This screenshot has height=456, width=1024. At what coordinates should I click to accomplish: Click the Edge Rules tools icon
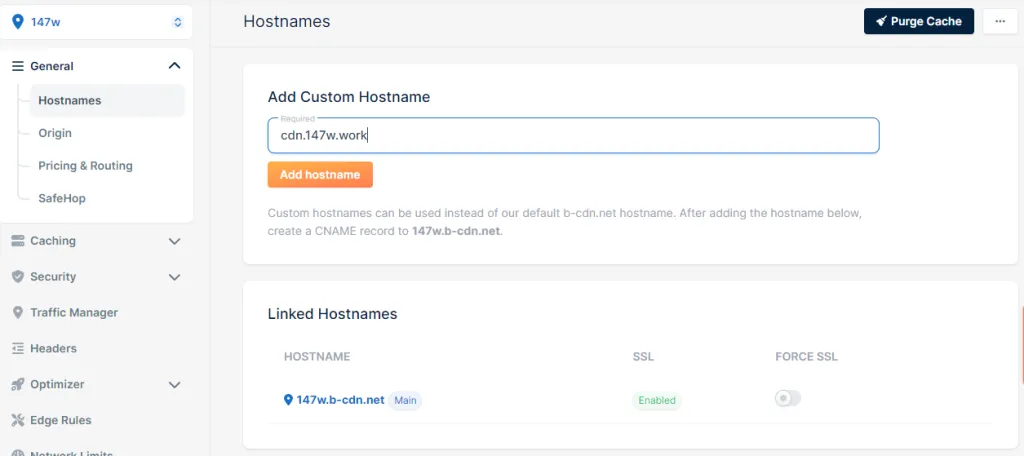pos(17,420)
